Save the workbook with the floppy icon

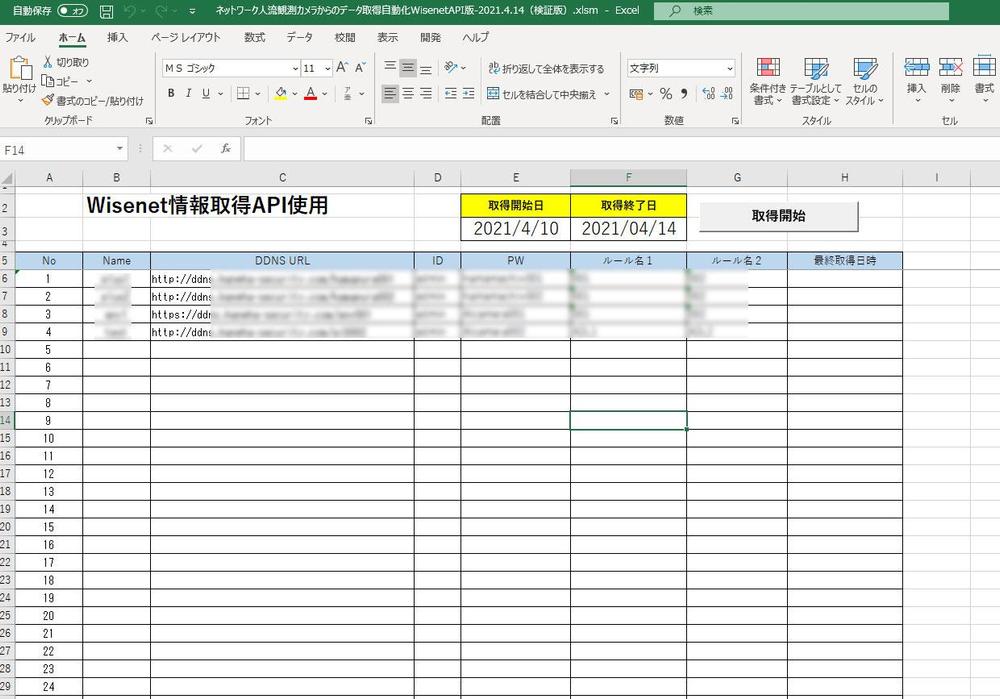point(107,11)
